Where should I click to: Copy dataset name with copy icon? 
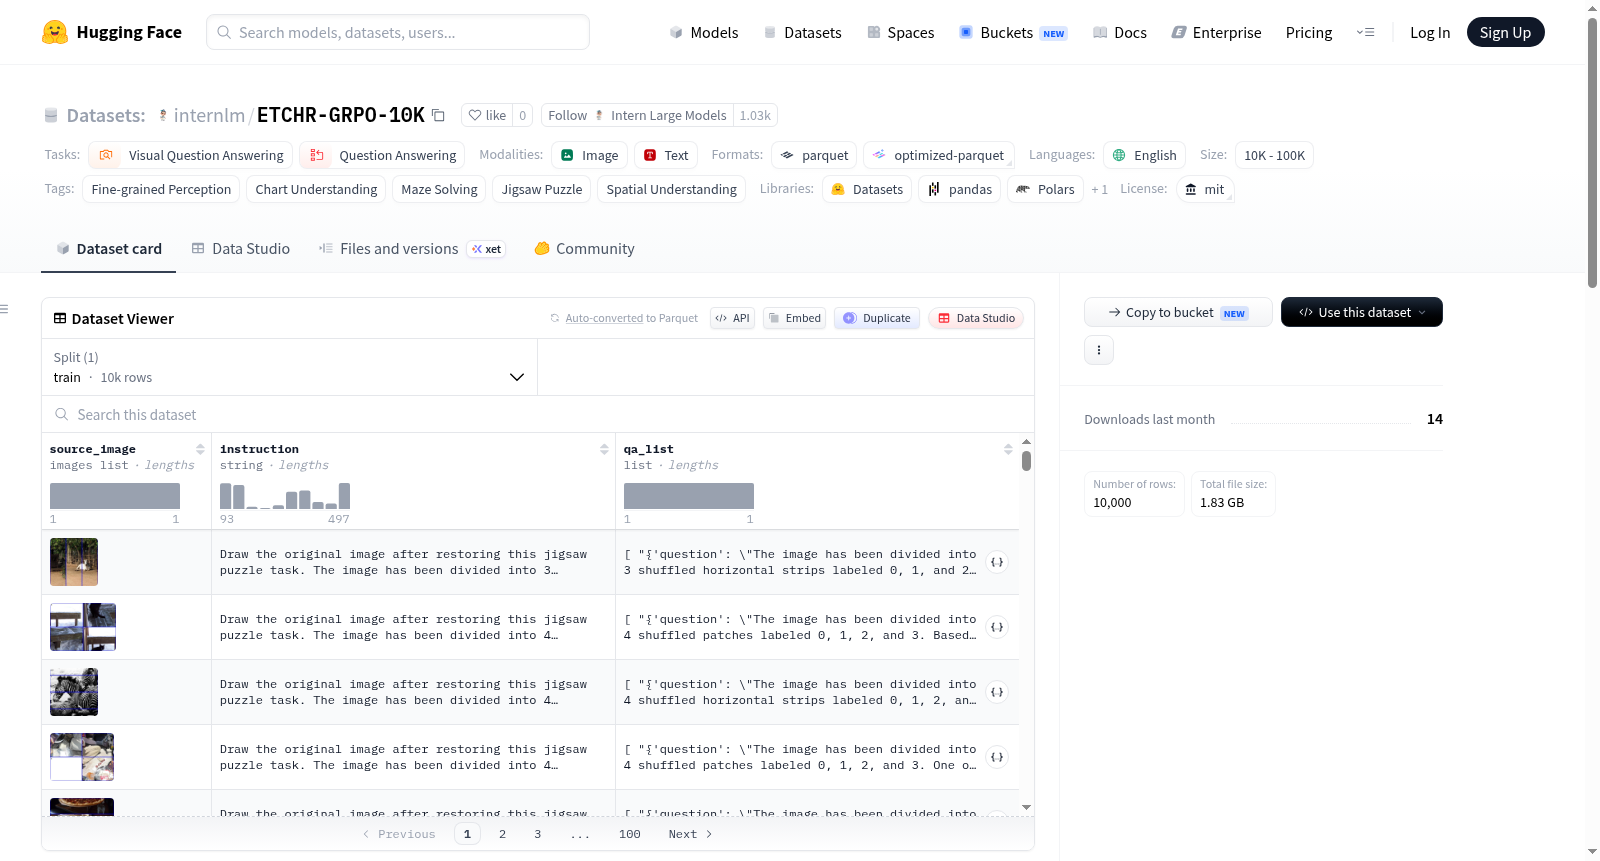point(438,115)
